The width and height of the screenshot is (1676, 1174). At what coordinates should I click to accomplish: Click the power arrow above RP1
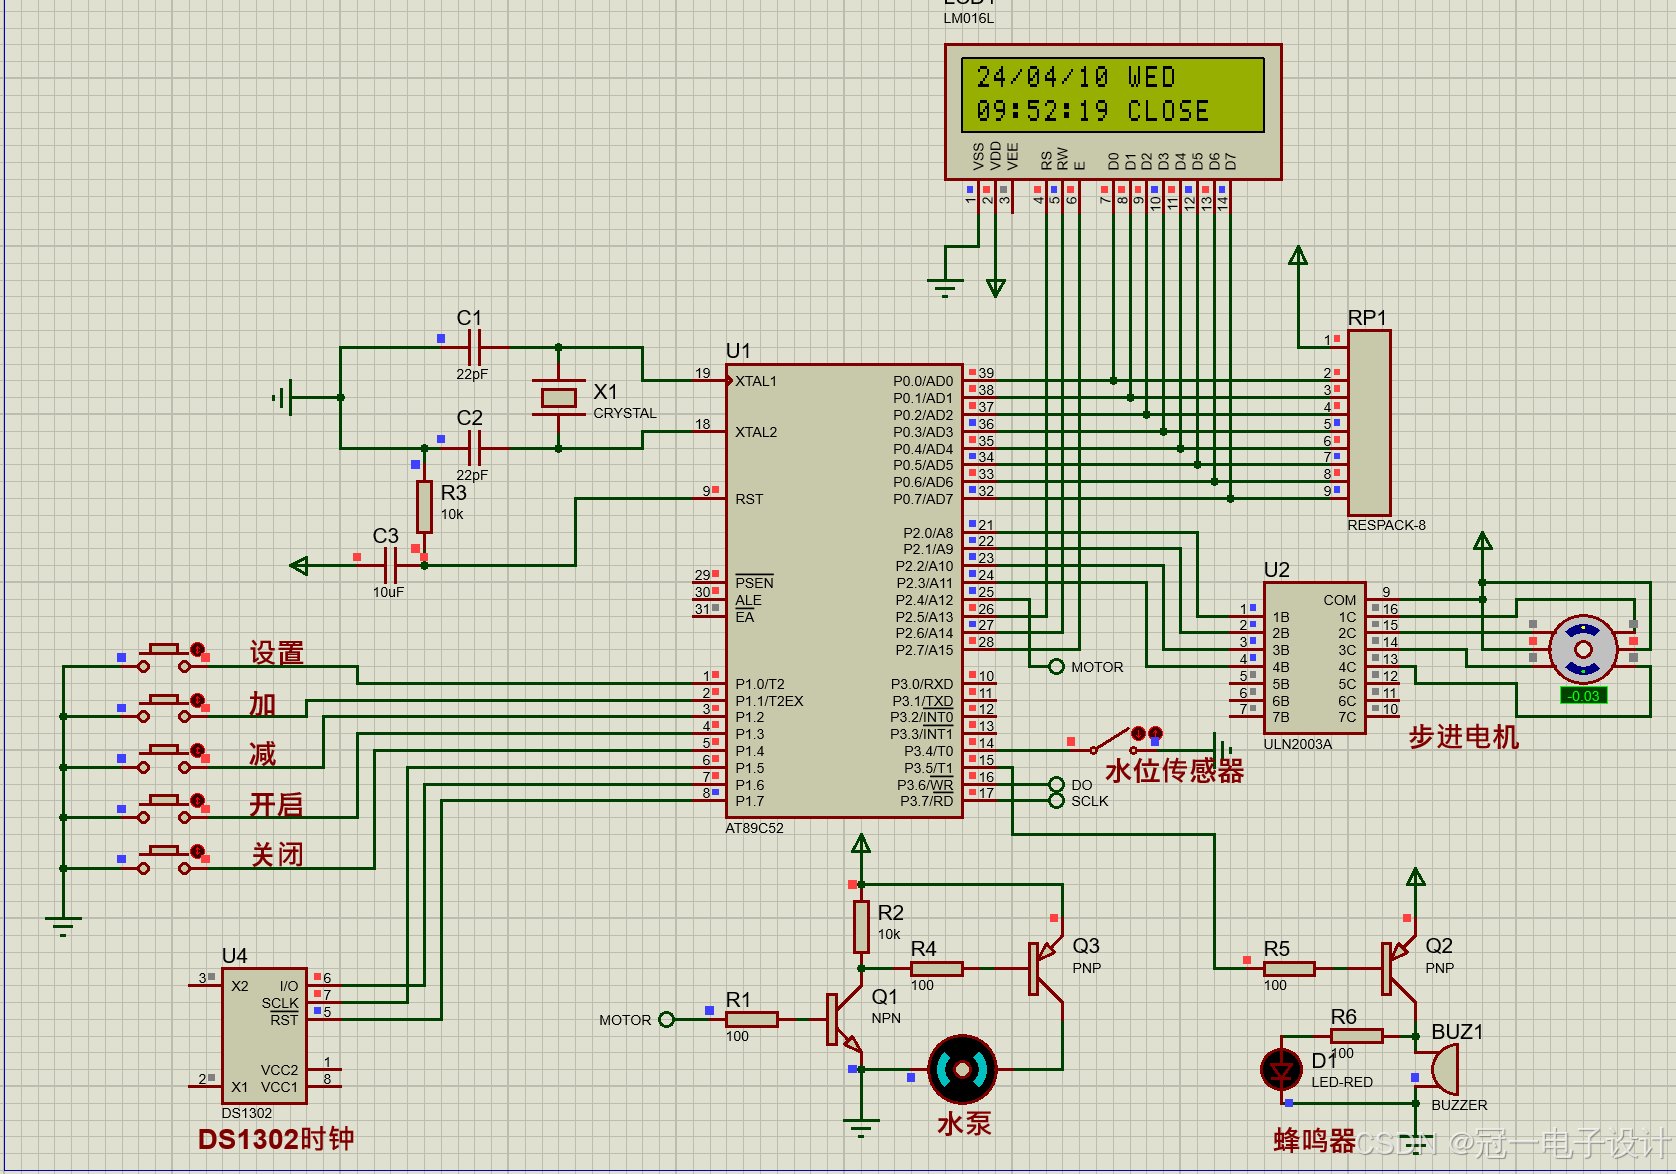click(1298, 256)
